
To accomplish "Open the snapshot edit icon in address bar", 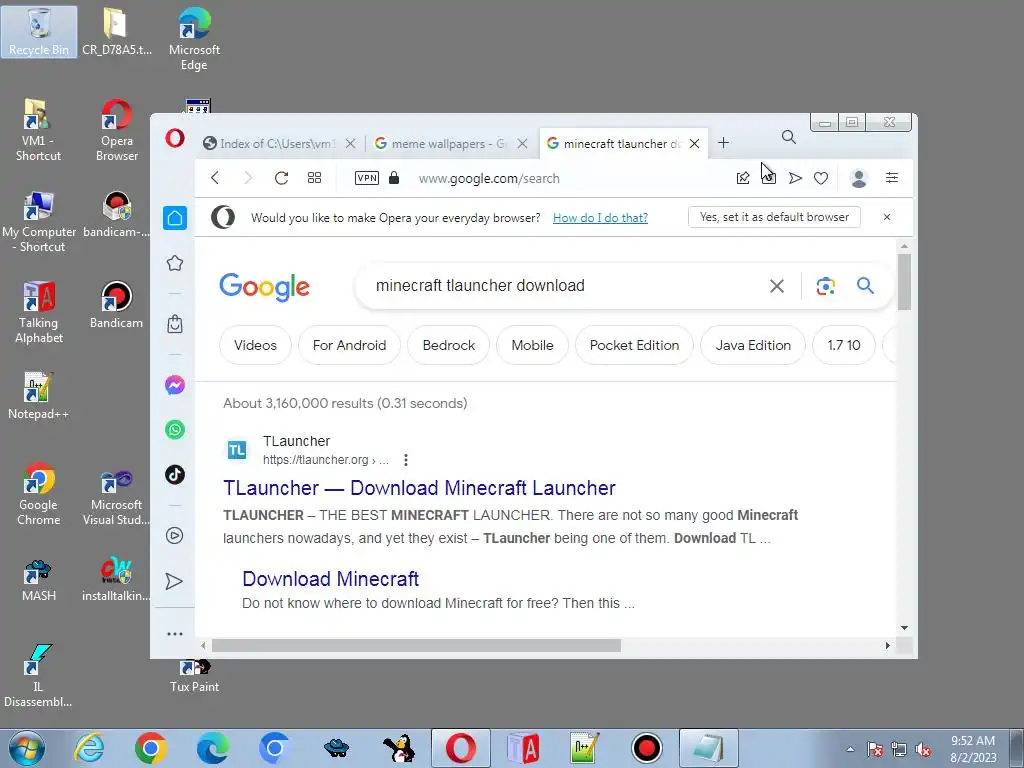I will (743, 178).
